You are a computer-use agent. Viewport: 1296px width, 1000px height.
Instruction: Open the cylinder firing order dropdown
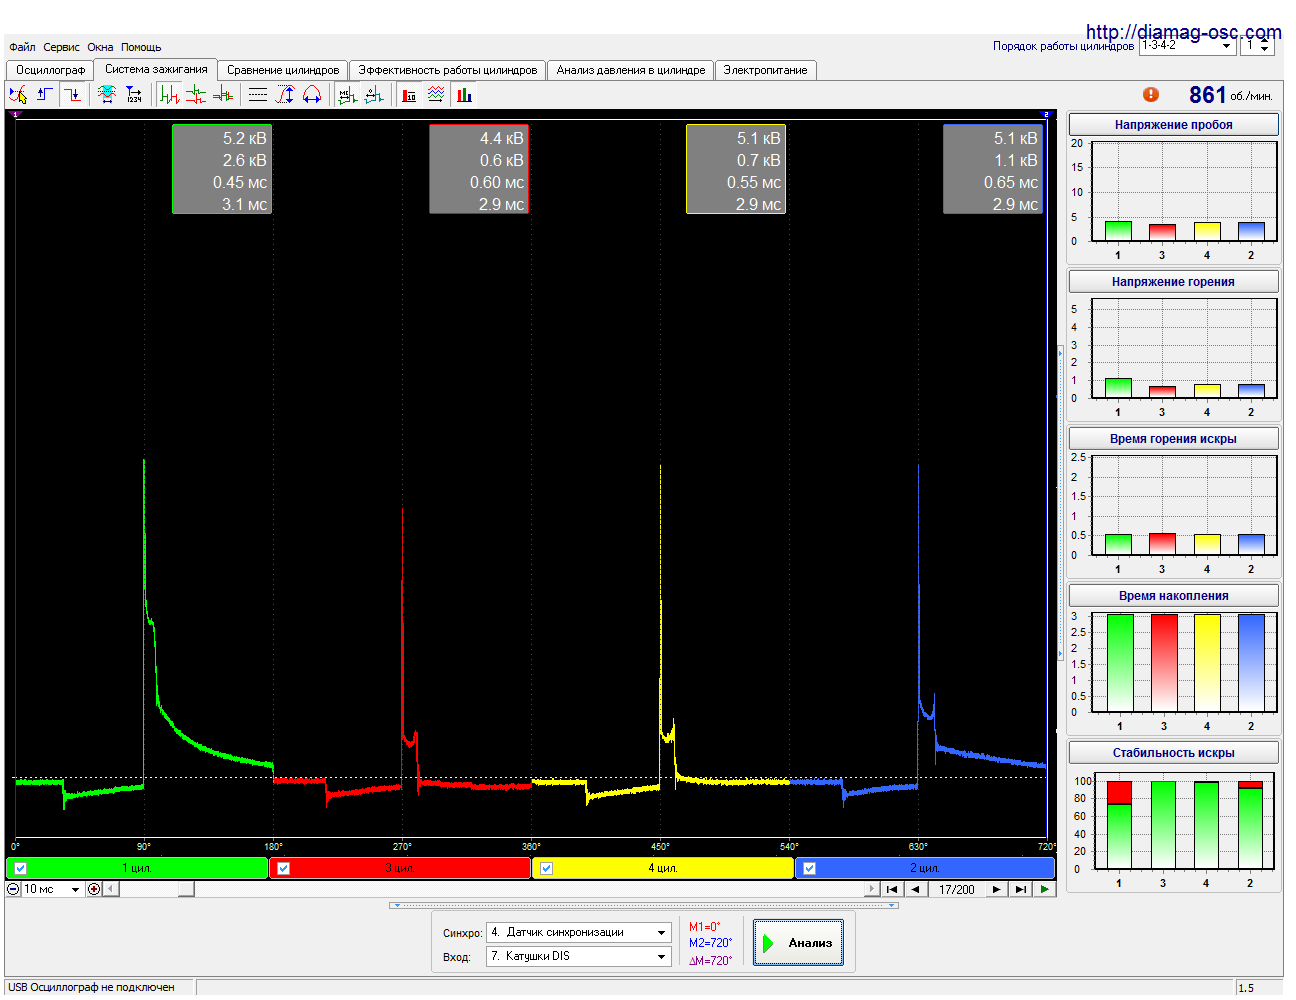coord(1187,46)
